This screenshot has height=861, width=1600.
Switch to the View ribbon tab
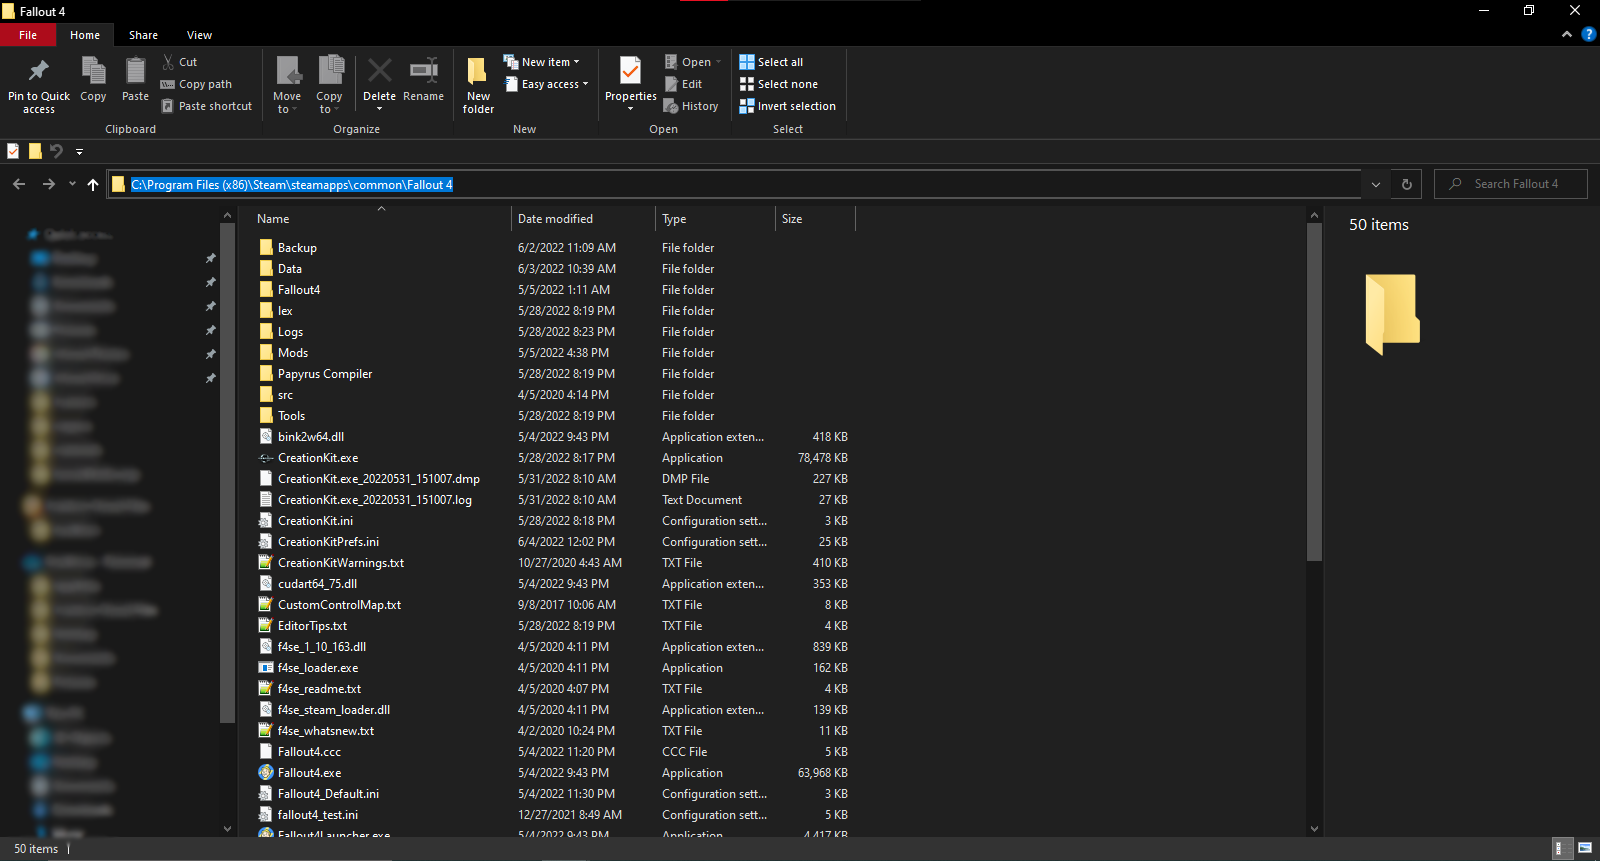199,35
